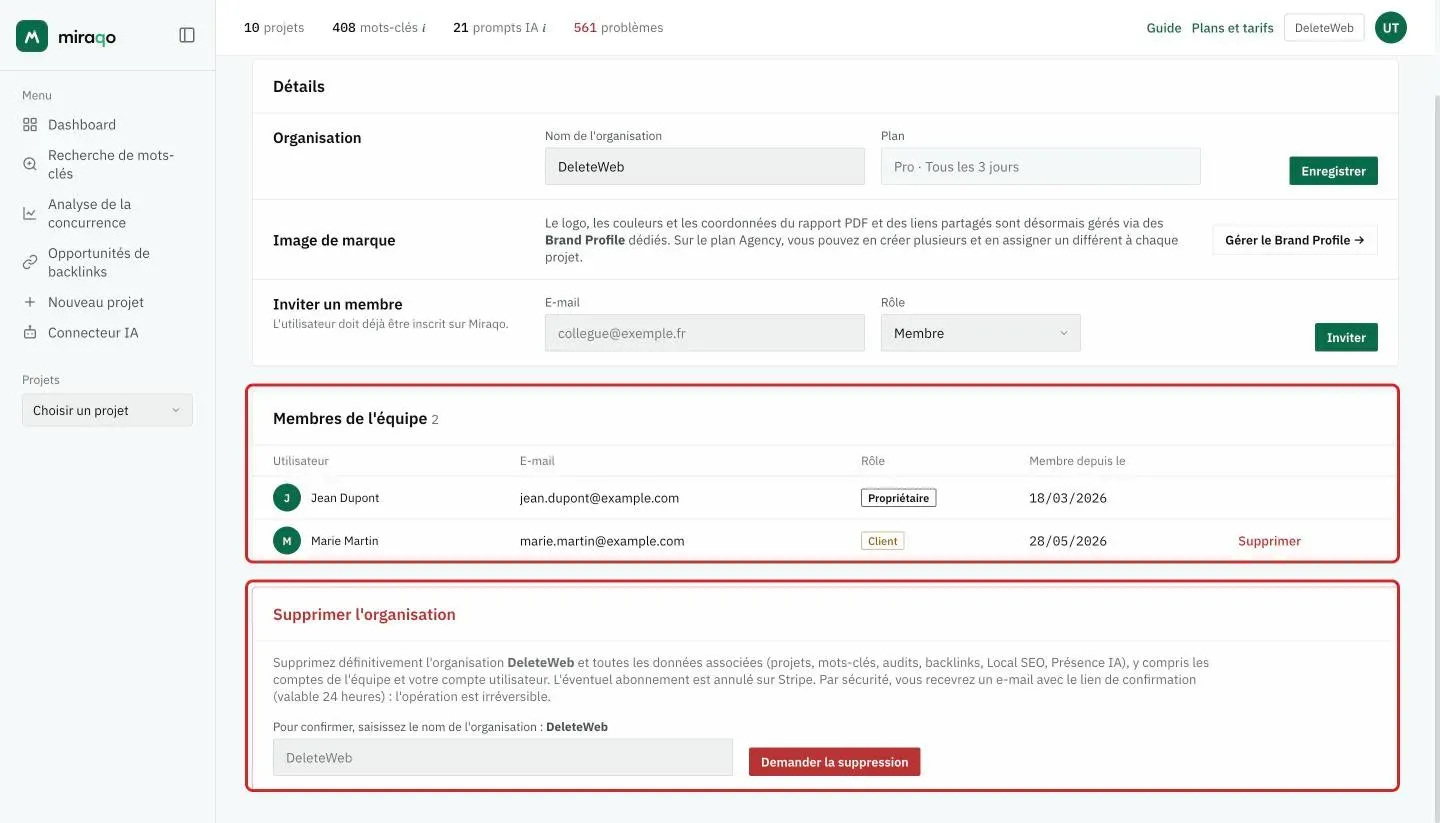Click the DeleteWeb organisation button in header
The image size is (1440, 823).
point(1324,28)
